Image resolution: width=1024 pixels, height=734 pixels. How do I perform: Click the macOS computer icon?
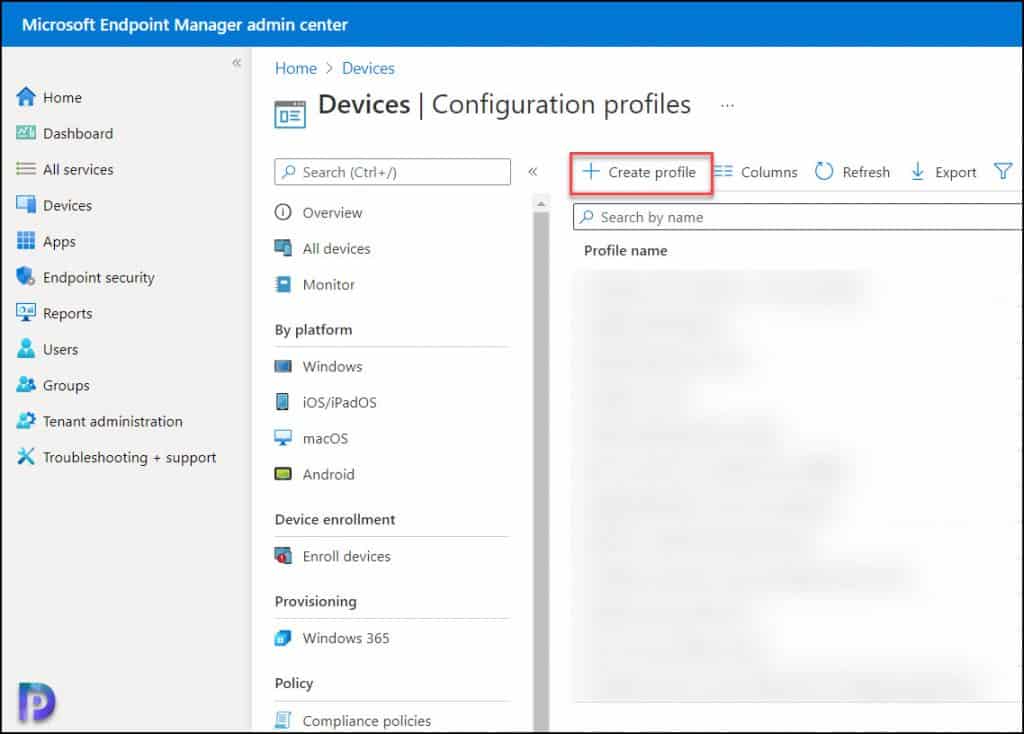(x=283, y=438)
